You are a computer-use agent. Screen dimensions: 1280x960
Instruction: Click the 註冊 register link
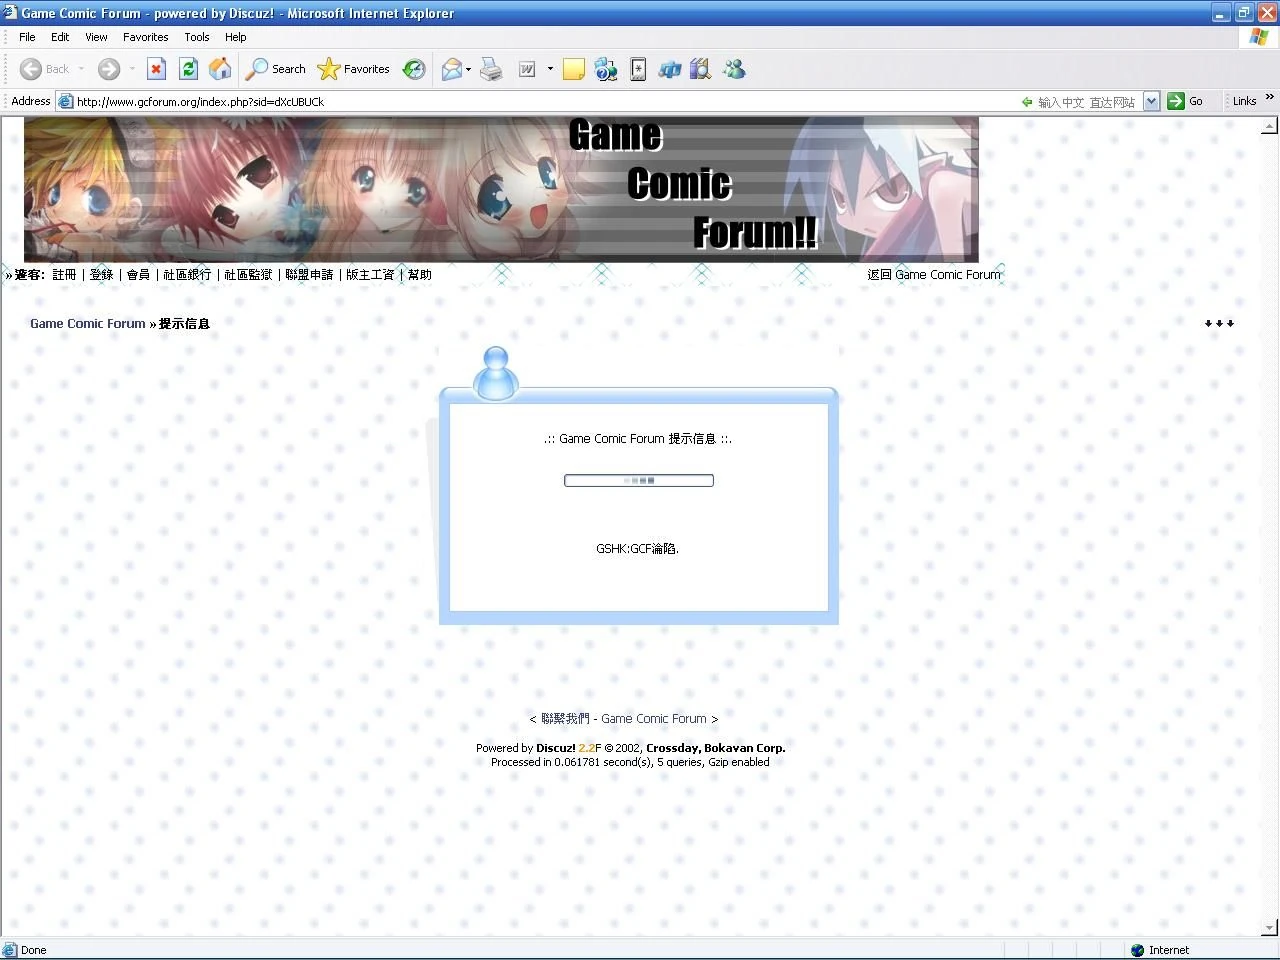point(64,274)
